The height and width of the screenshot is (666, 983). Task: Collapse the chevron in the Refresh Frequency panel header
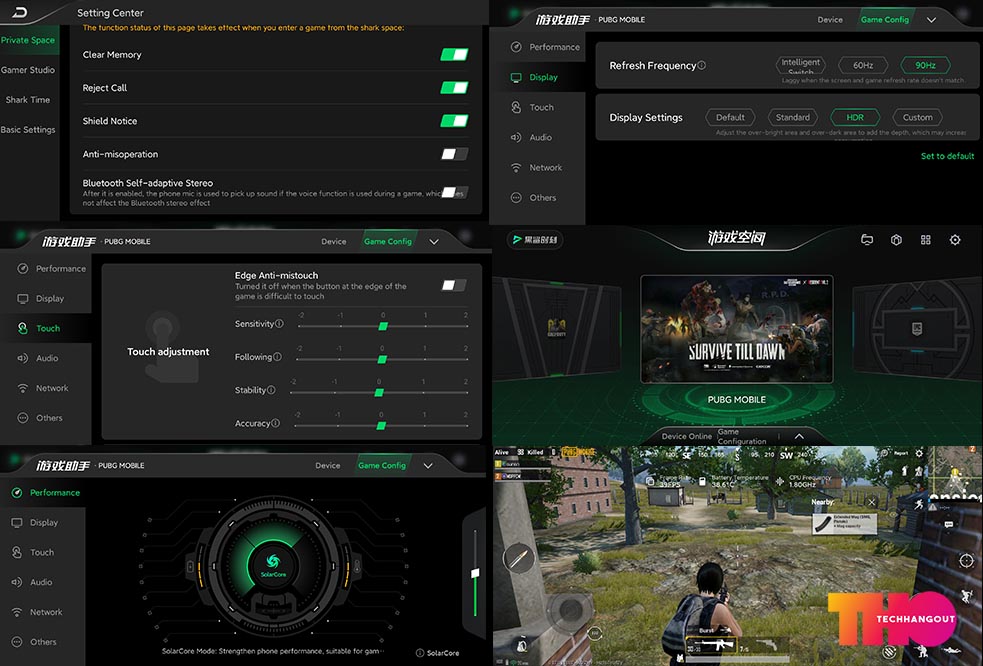[932, 20]
